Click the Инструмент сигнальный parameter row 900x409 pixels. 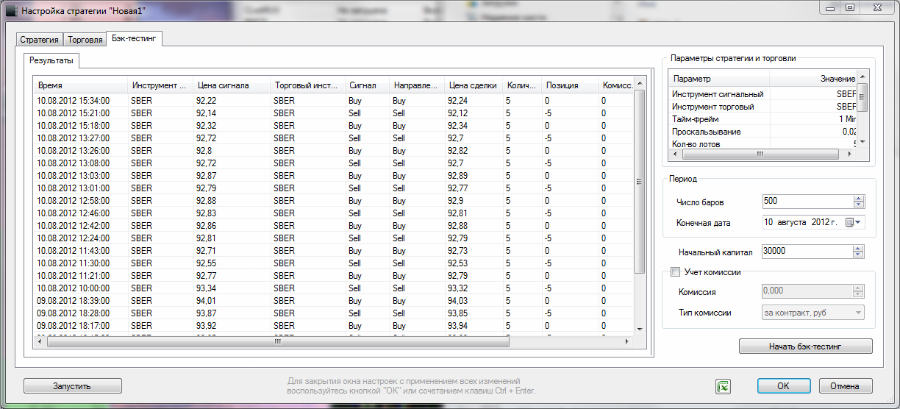click(x=763, y=94)
